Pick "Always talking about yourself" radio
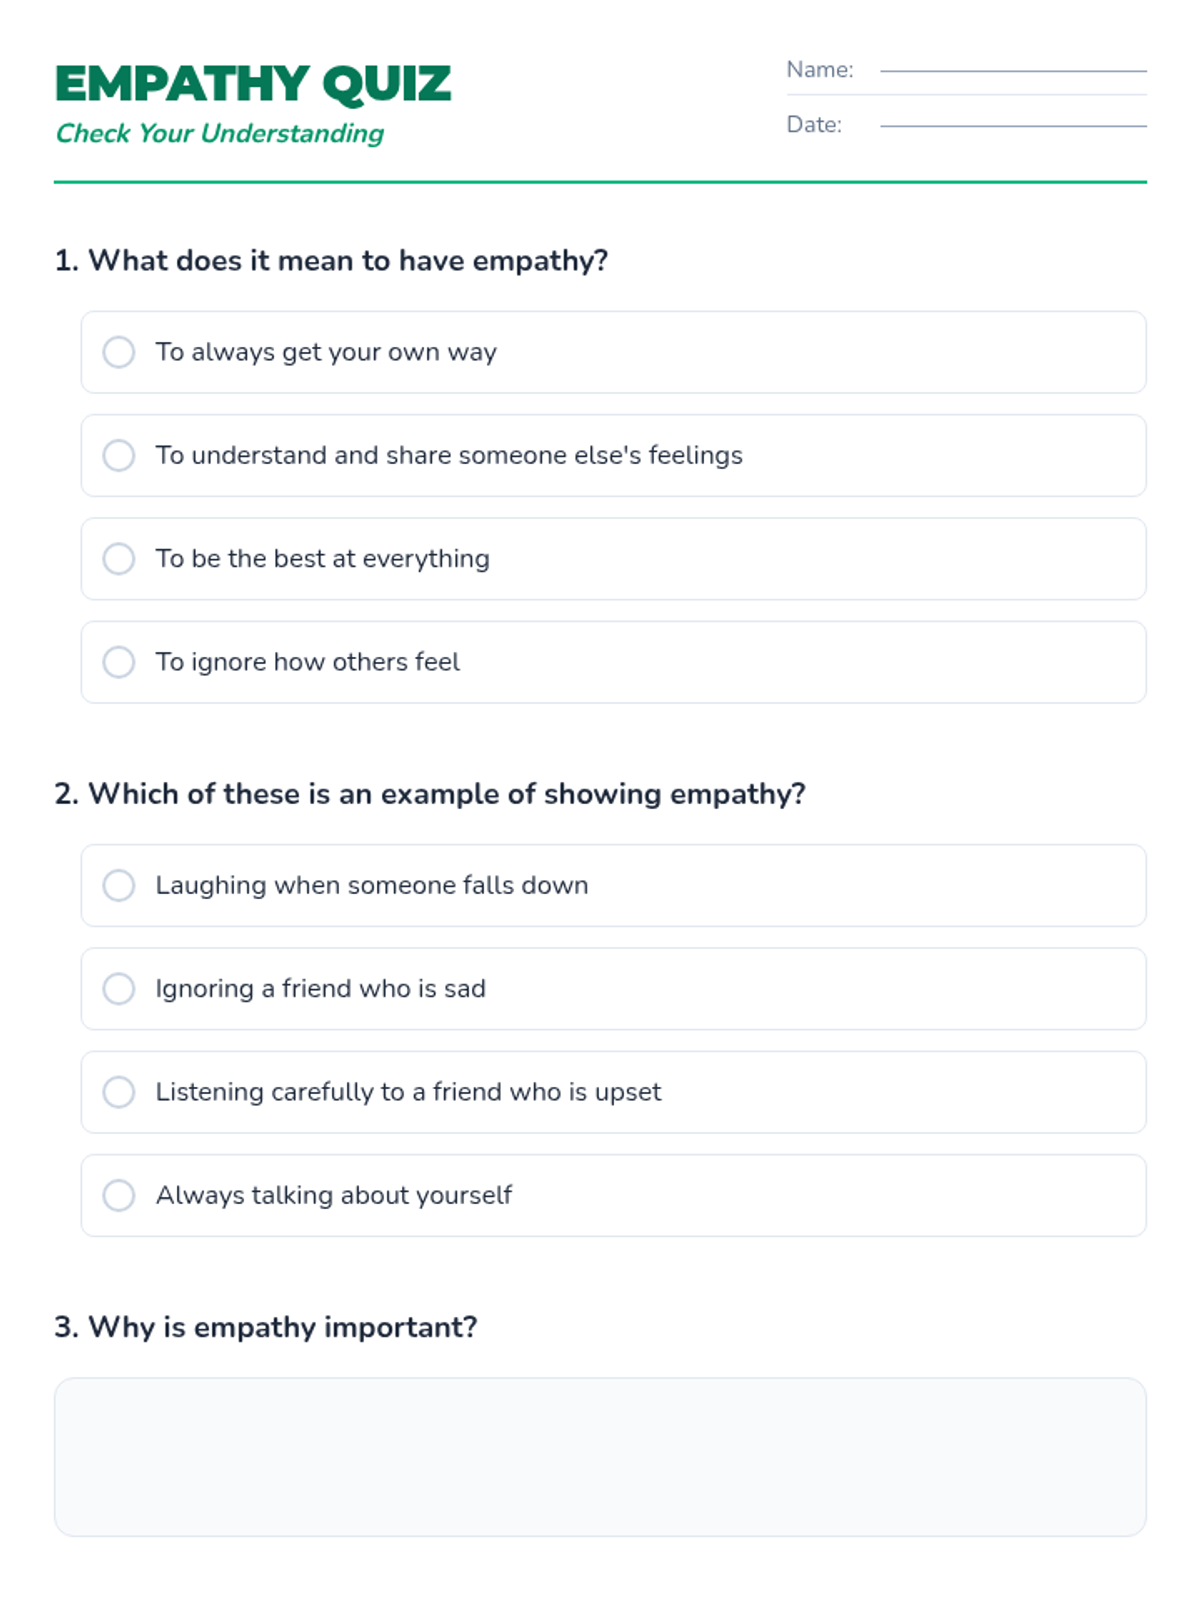 (119, 1195)
